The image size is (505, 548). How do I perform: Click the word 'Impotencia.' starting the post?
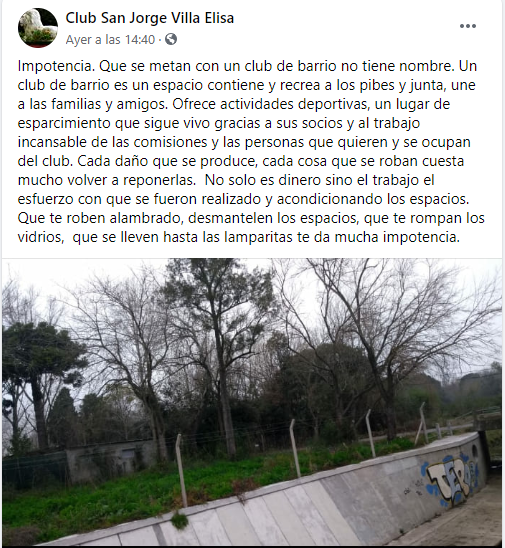tap(56, 66)
